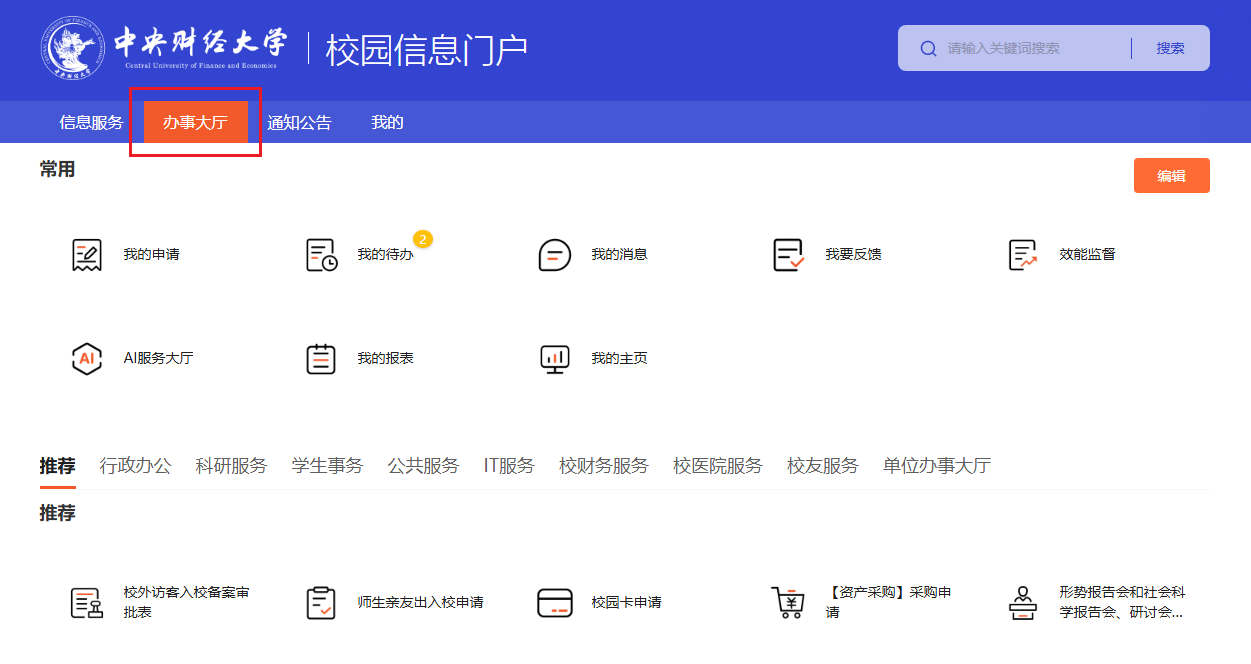This screenshot has width=1251, height=664.
Task: Open the 通知公告 navigation tab
Action: [x=299, y=123]
